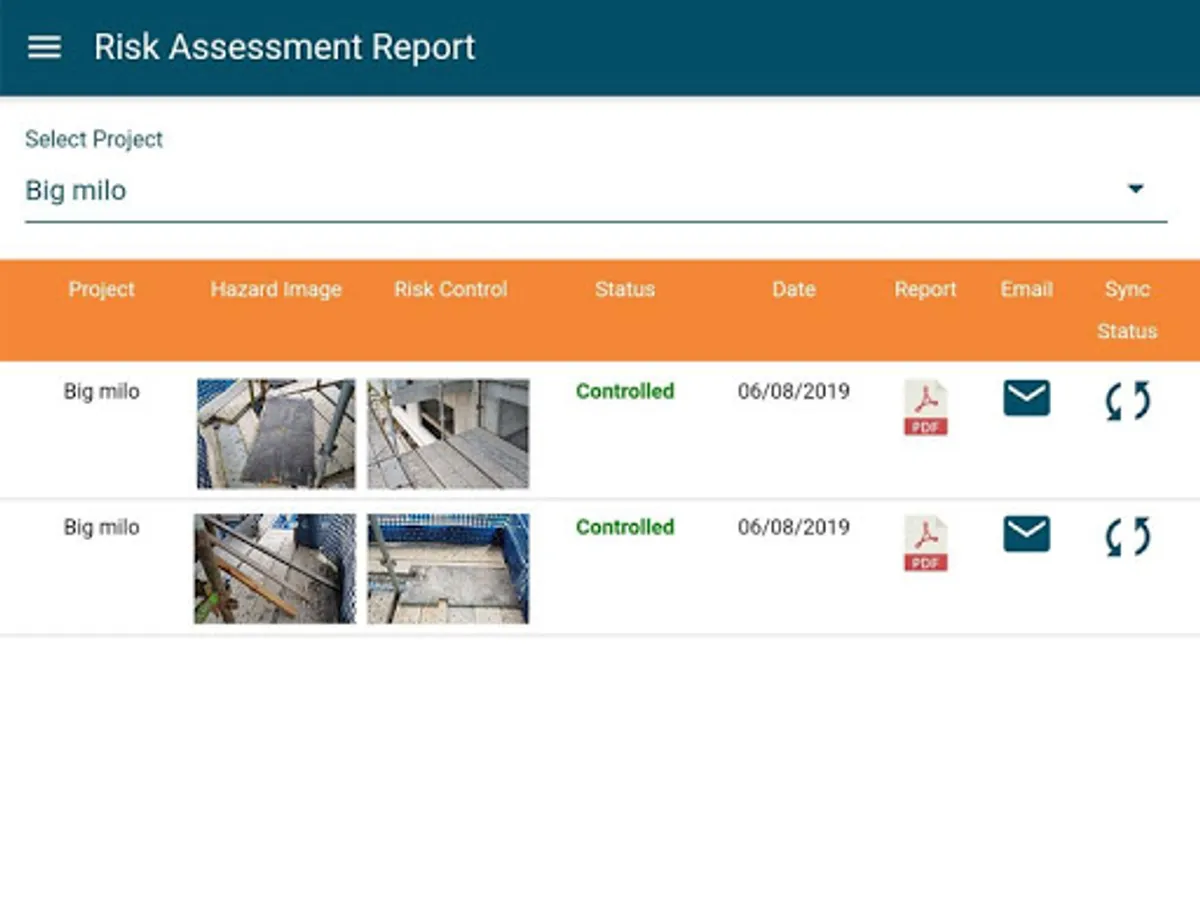Email the second Big milo assessment

point(1026,534)
